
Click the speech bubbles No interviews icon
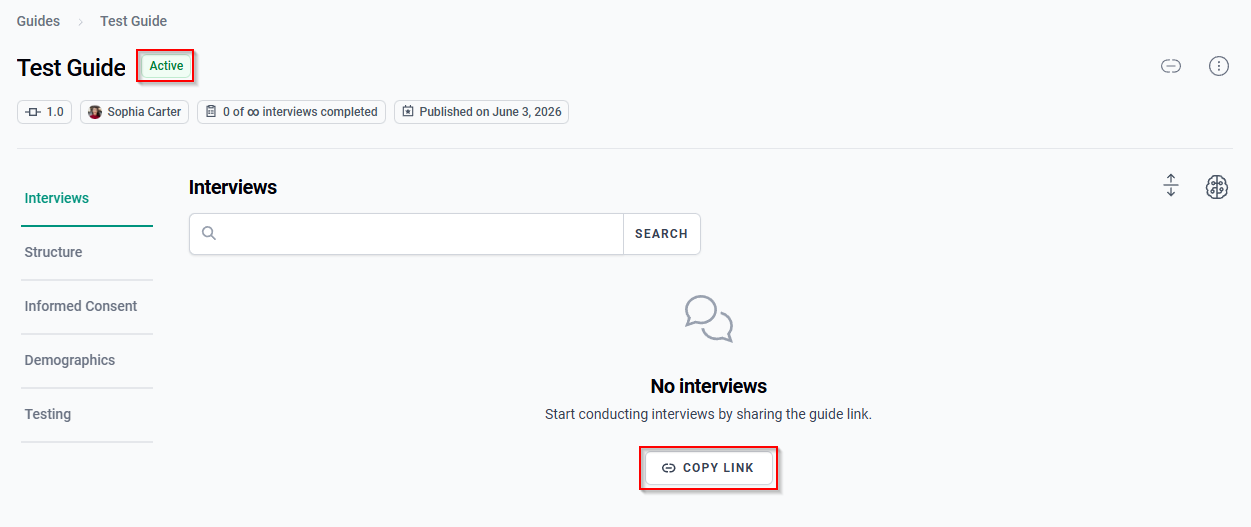[709, 319]
